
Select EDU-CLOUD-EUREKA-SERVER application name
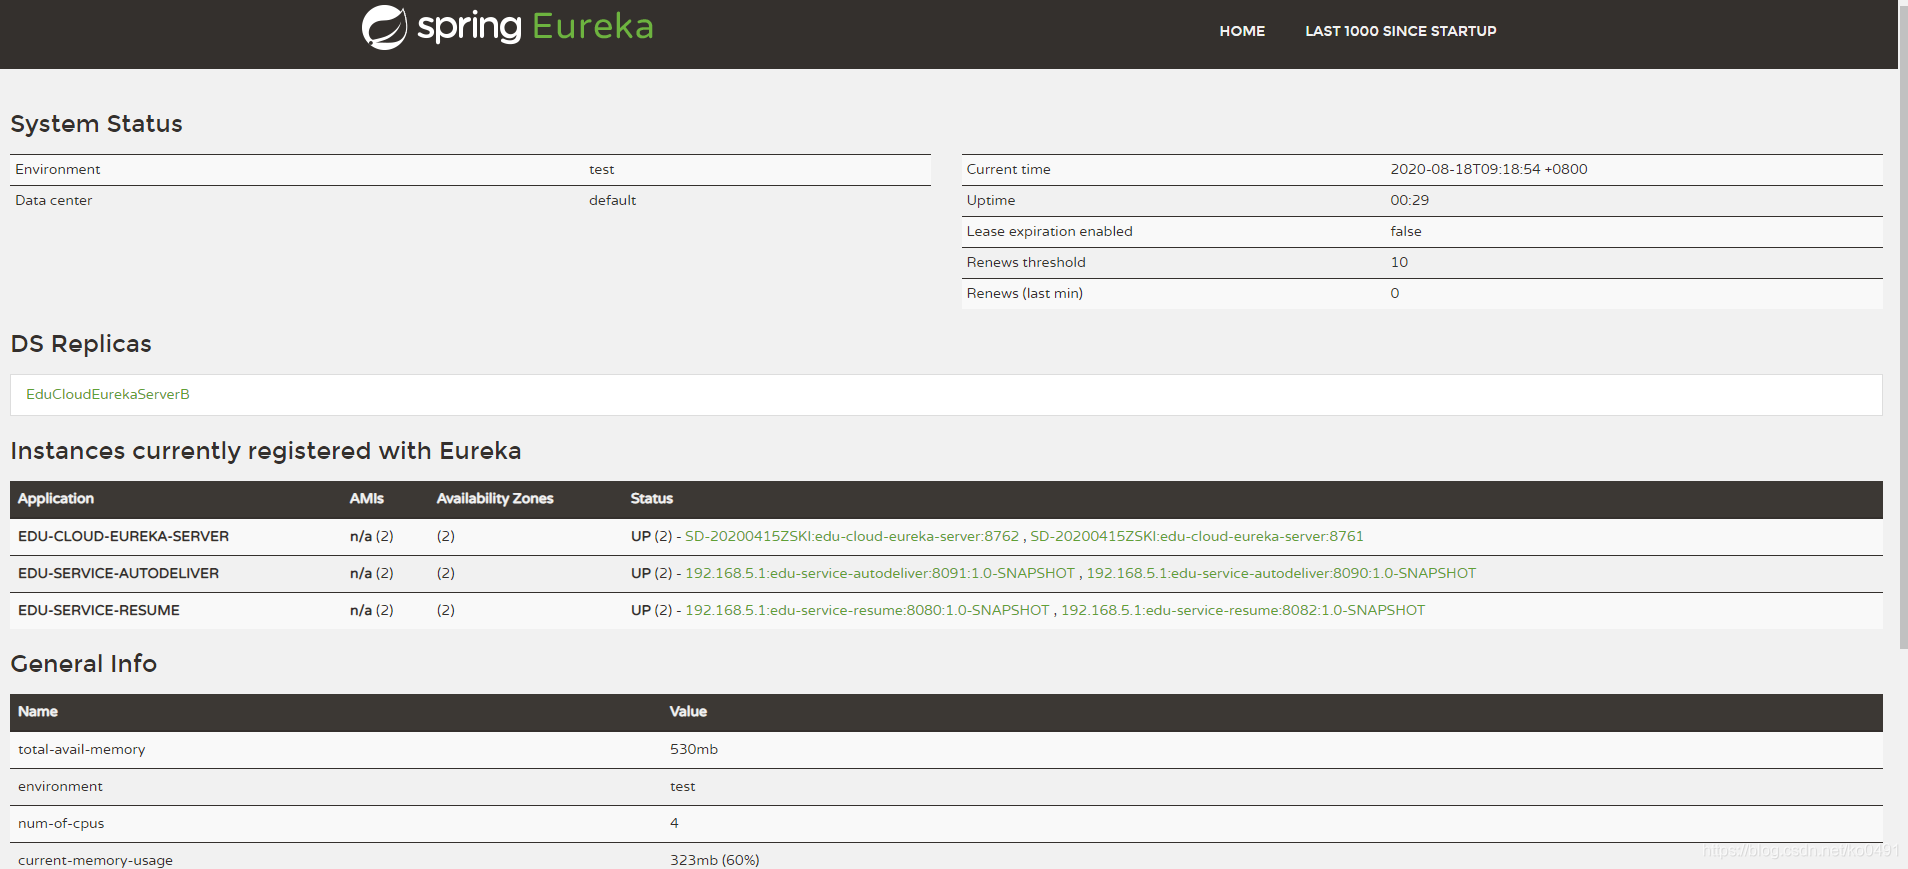coord(123,536)
